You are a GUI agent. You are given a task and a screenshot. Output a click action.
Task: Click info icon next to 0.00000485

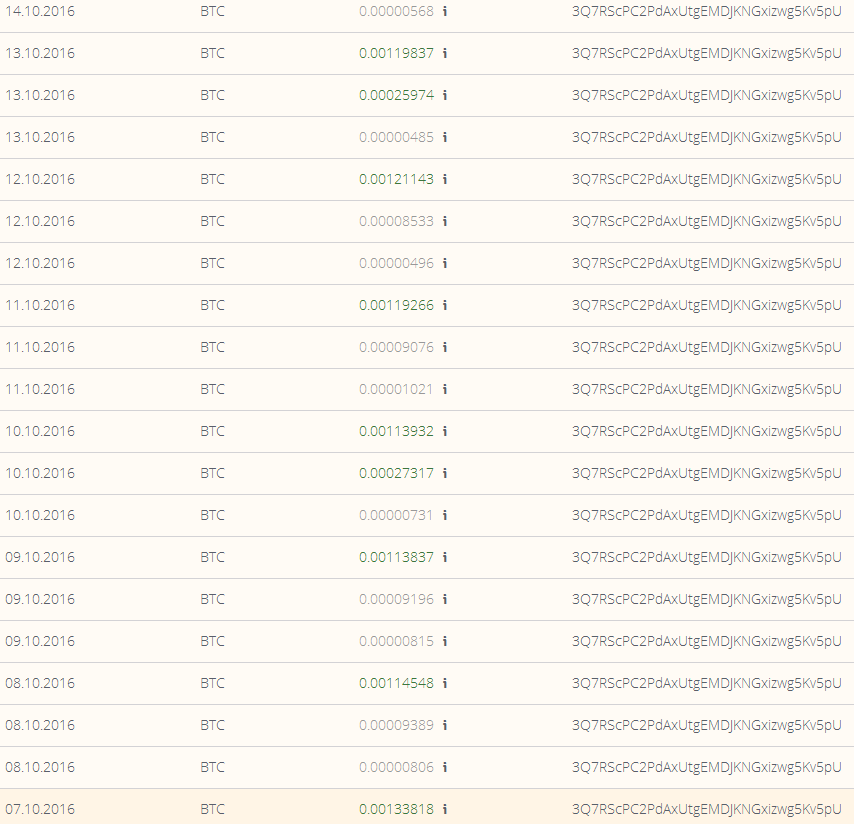(x=445, y=137)
